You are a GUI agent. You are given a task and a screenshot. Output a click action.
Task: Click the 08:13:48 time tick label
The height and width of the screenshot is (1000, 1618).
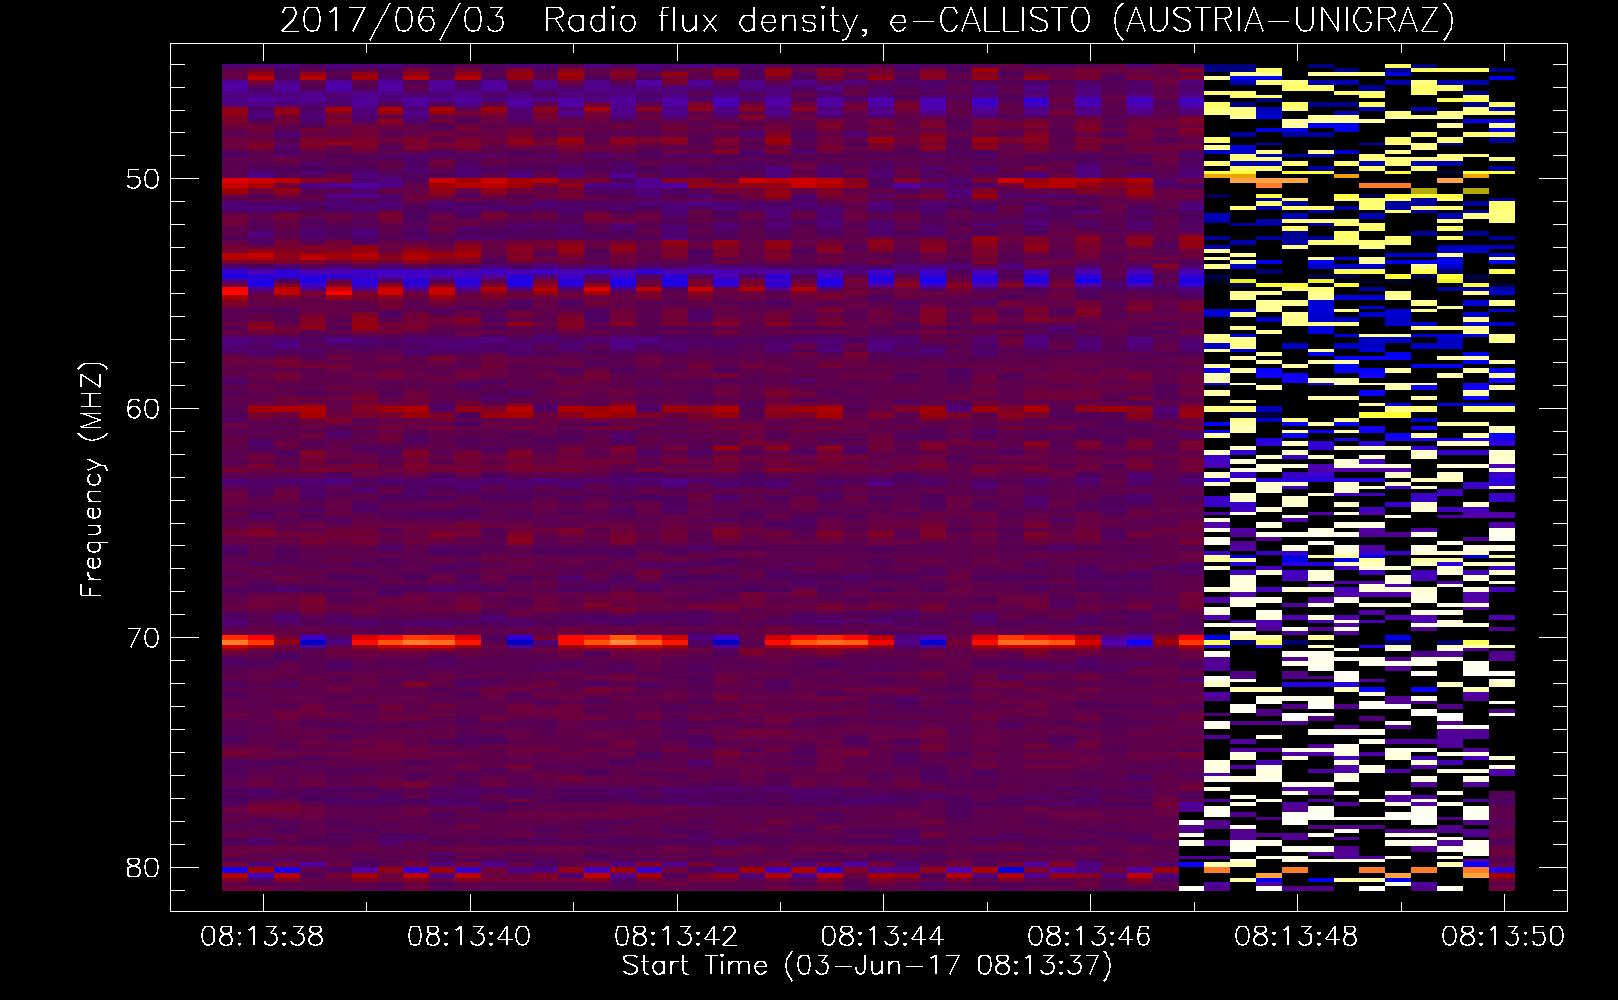click(1296, 937)
